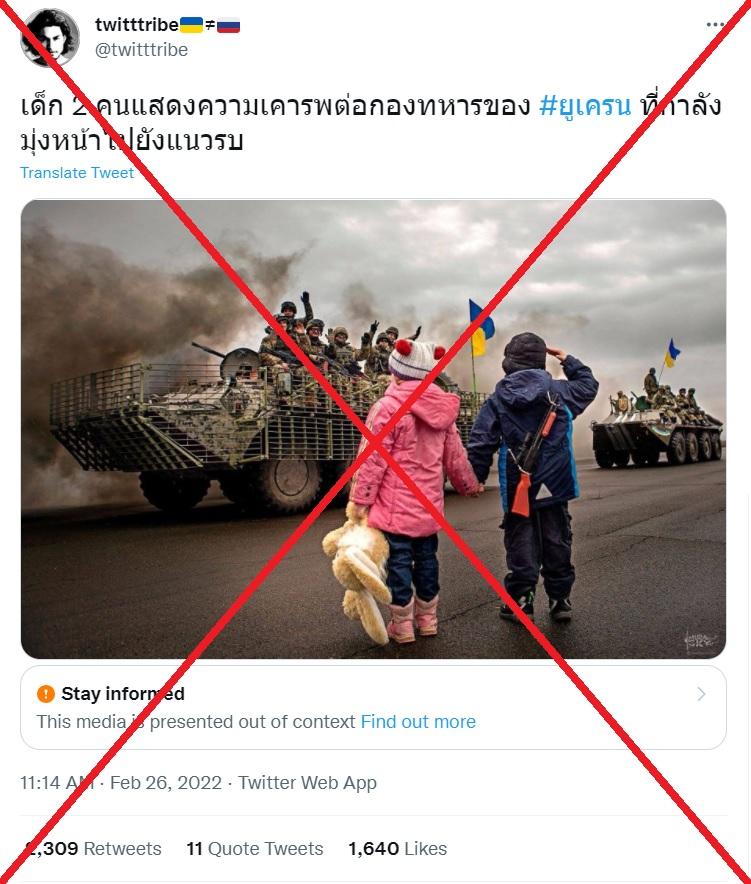Click the Russian flag emoji in the display name
The width and height of the screenshot is (751, 884).
[x=228, y=25]
